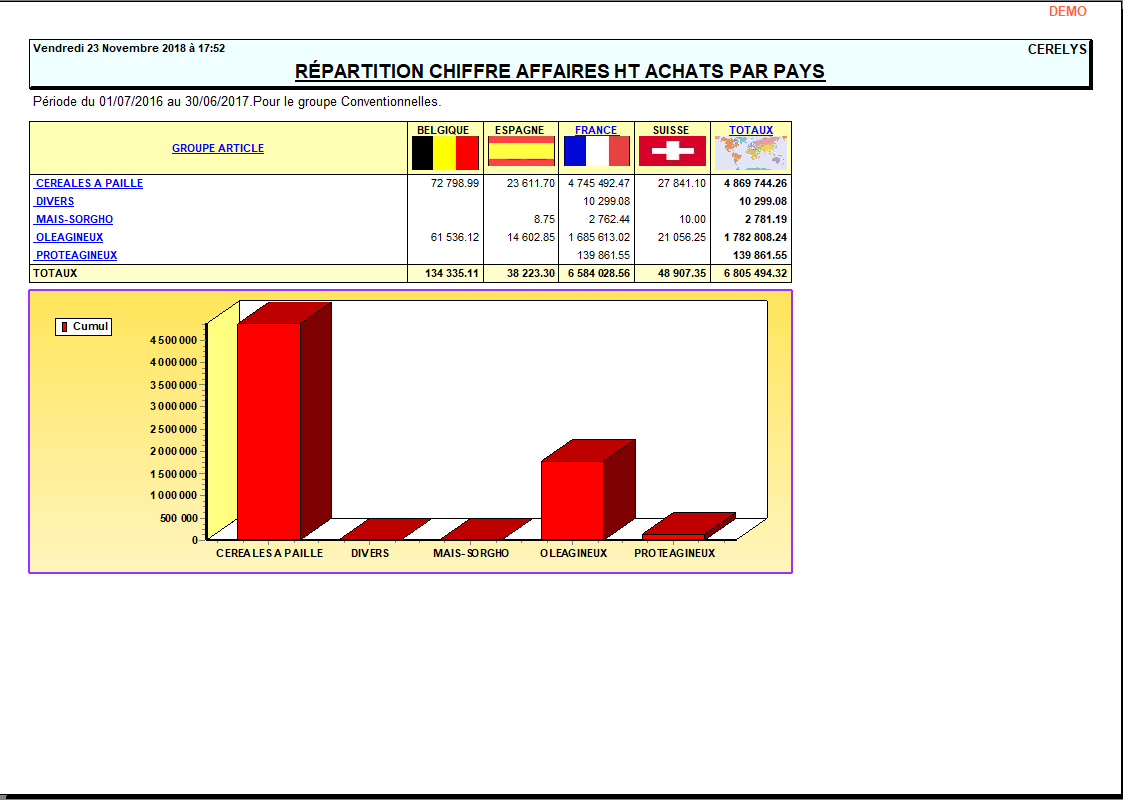The image size is (1123, 800).
Task: Click the small bar icon inside Cumul legend
Action: (x=66, y=326)
